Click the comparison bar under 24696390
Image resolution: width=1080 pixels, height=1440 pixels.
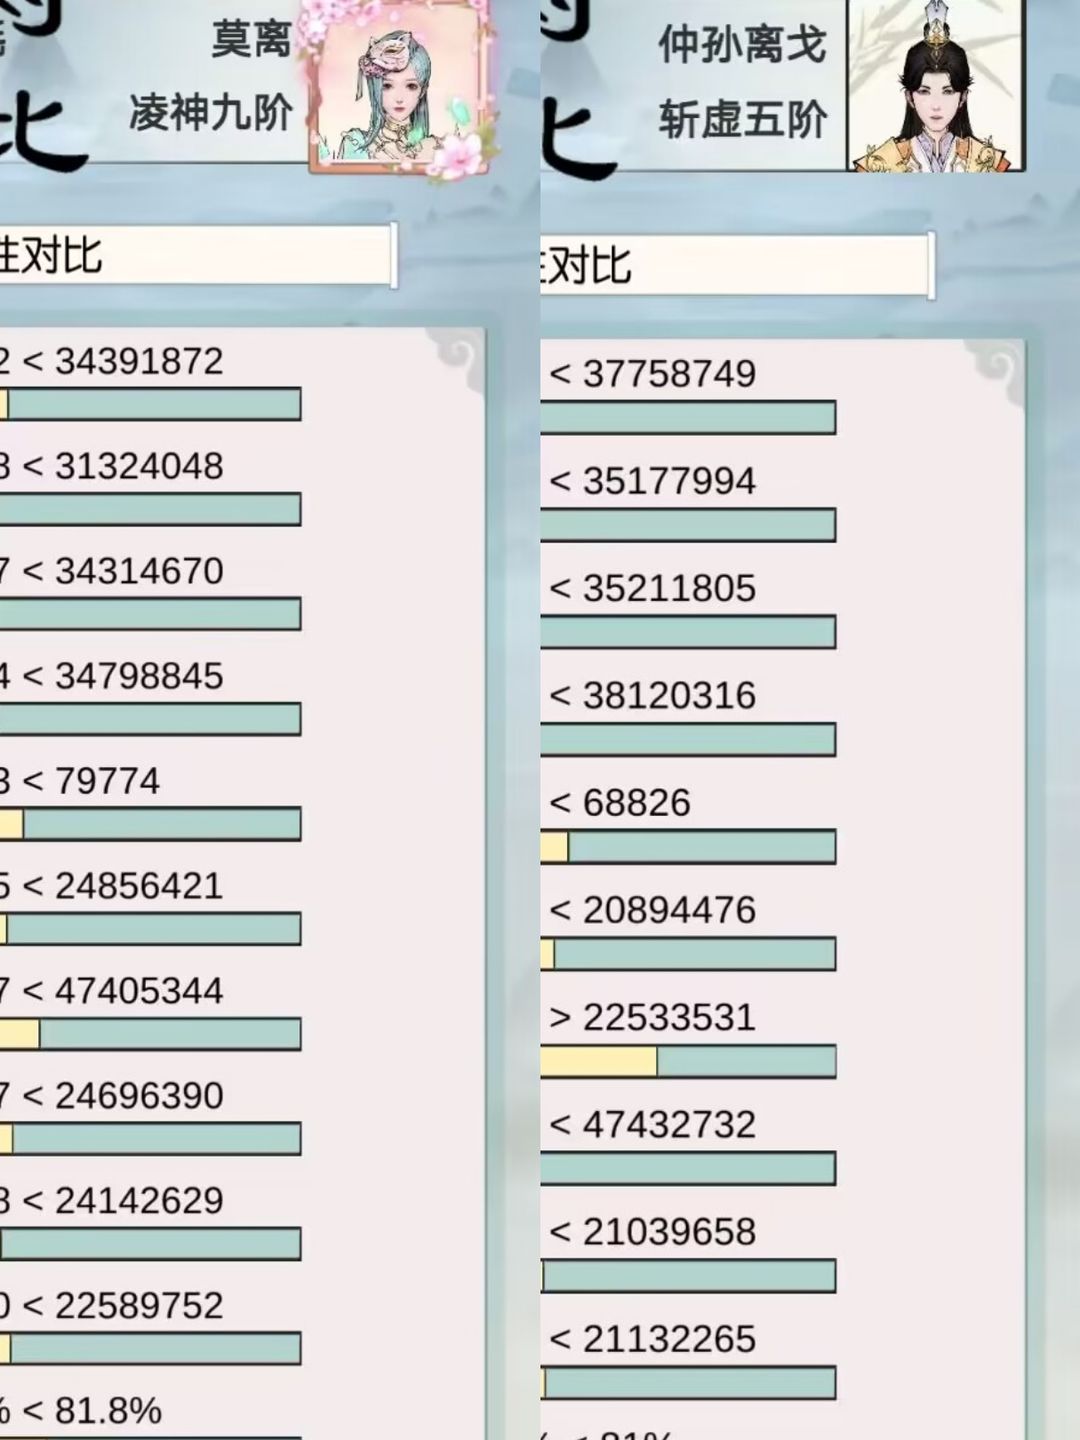(x=150, y=1139)
